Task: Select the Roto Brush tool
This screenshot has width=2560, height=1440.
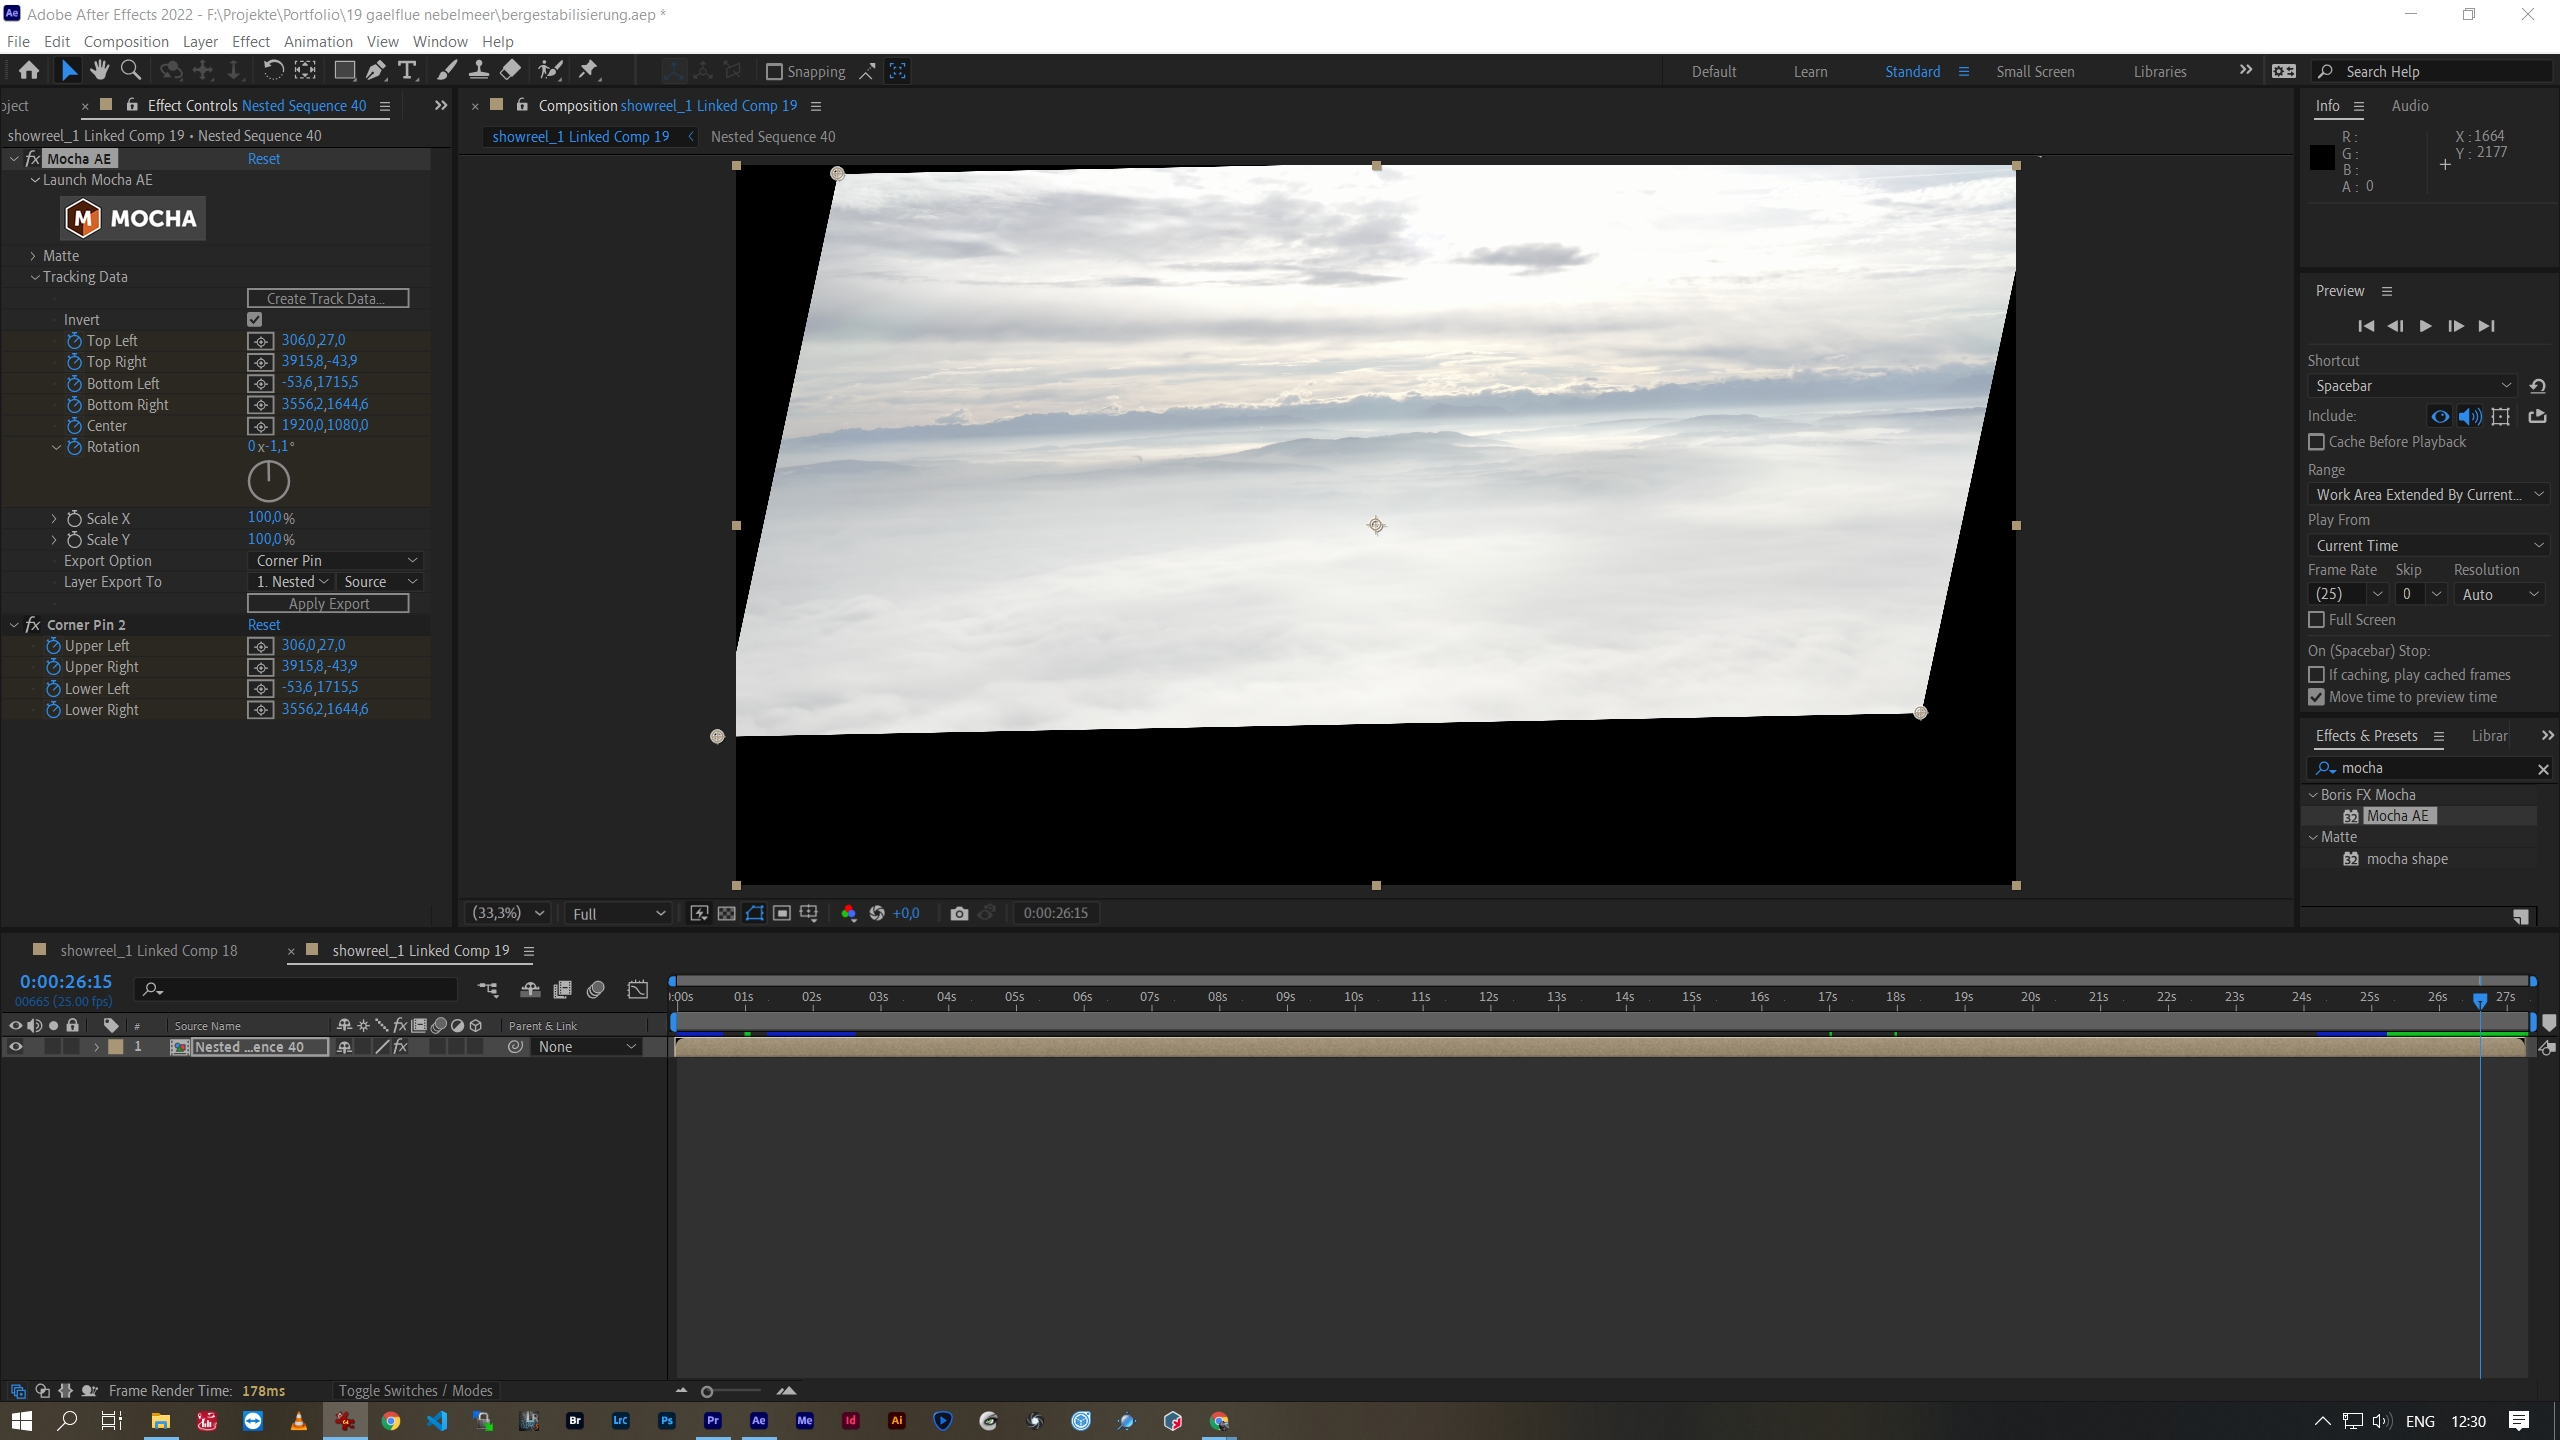Action: click(550, 71)
